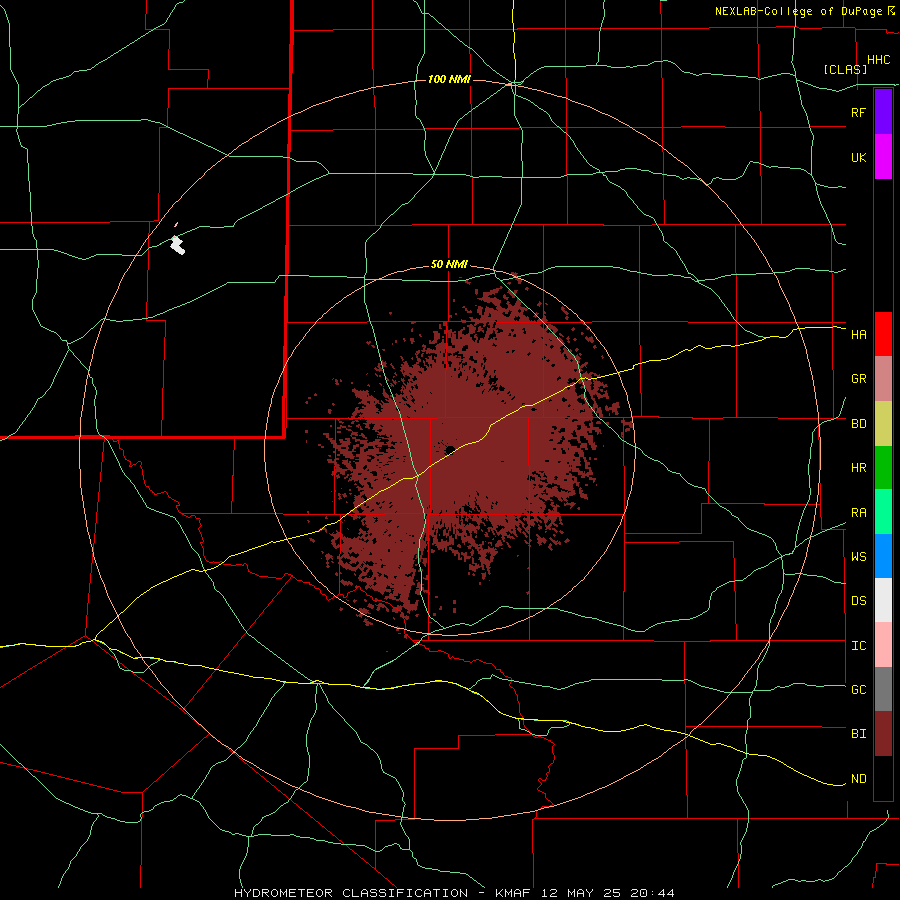Click the isolated white dry snow echo
Viewport: 900px width, 900px height.
178,245
